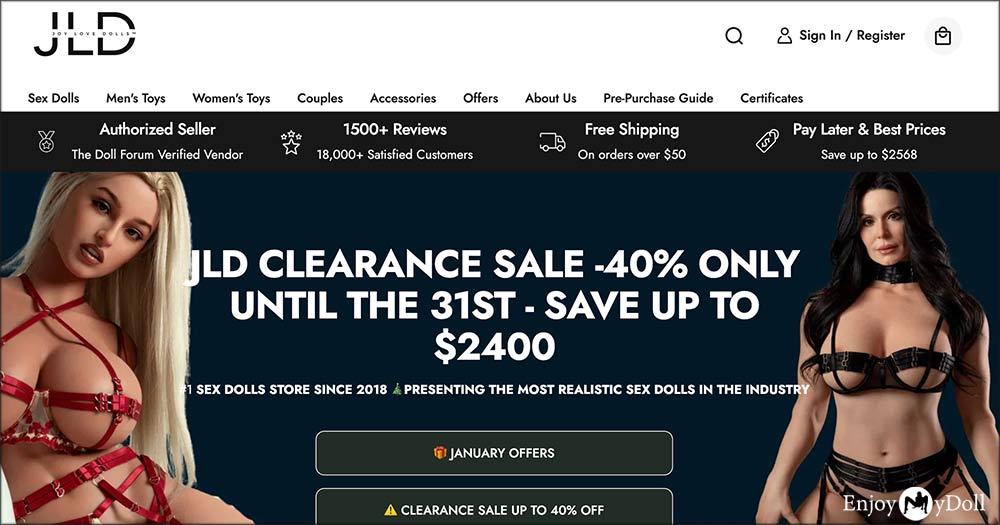This screenshot has height=525, width=1000.
Task: Click Clearance Sale up to 40% Off button
Action: (x=494, y=507)
